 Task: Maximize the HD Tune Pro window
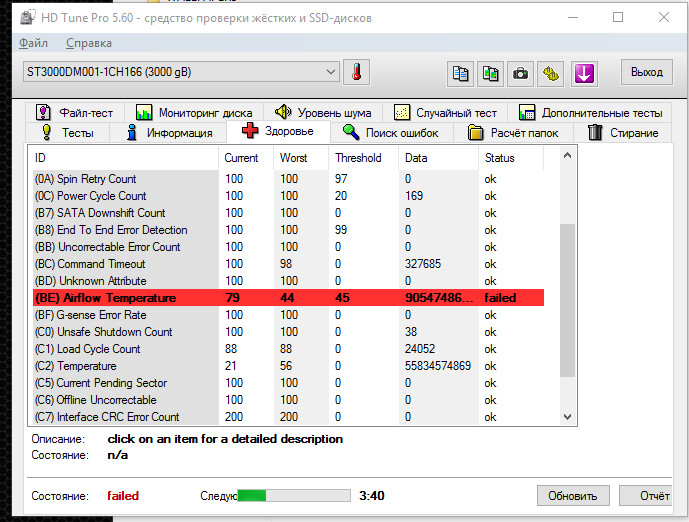[618, 17]
